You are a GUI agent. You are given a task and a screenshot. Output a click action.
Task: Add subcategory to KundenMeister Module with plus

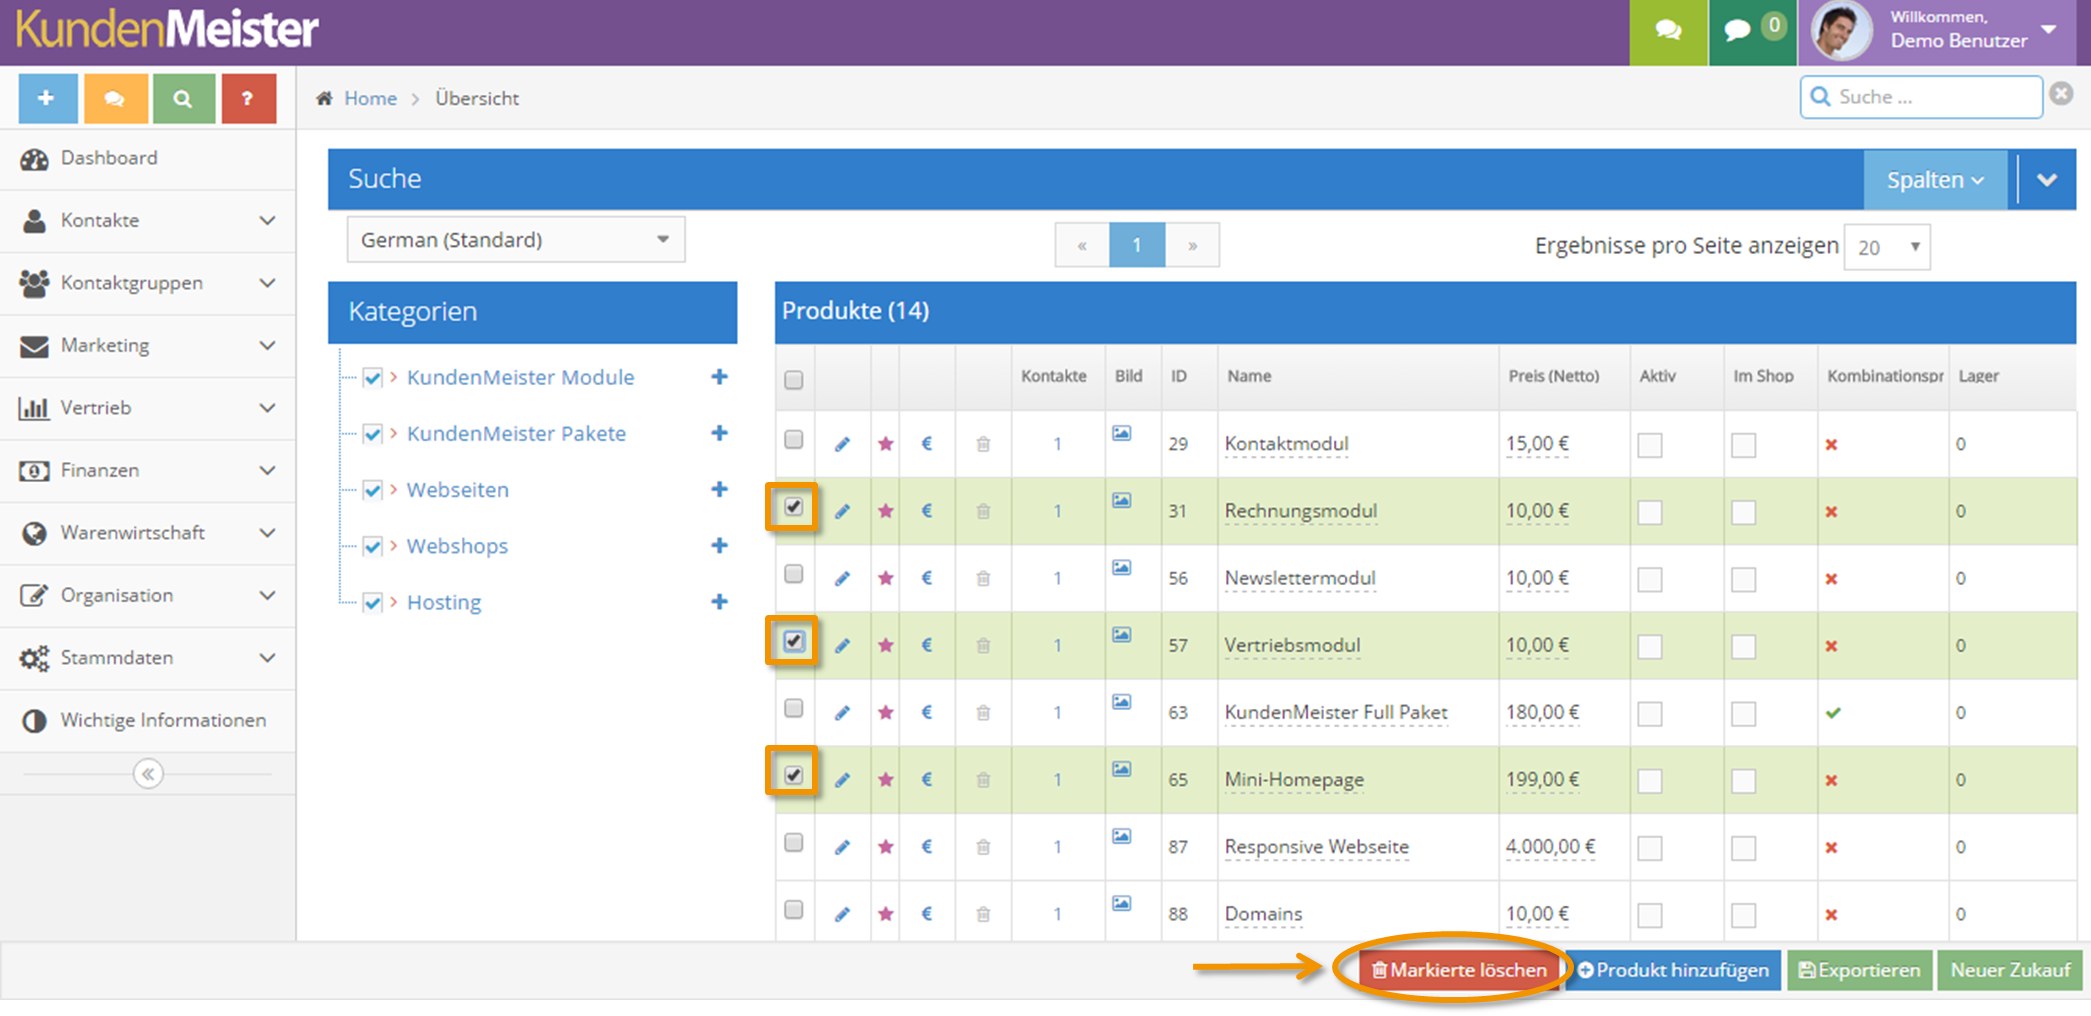719,377
